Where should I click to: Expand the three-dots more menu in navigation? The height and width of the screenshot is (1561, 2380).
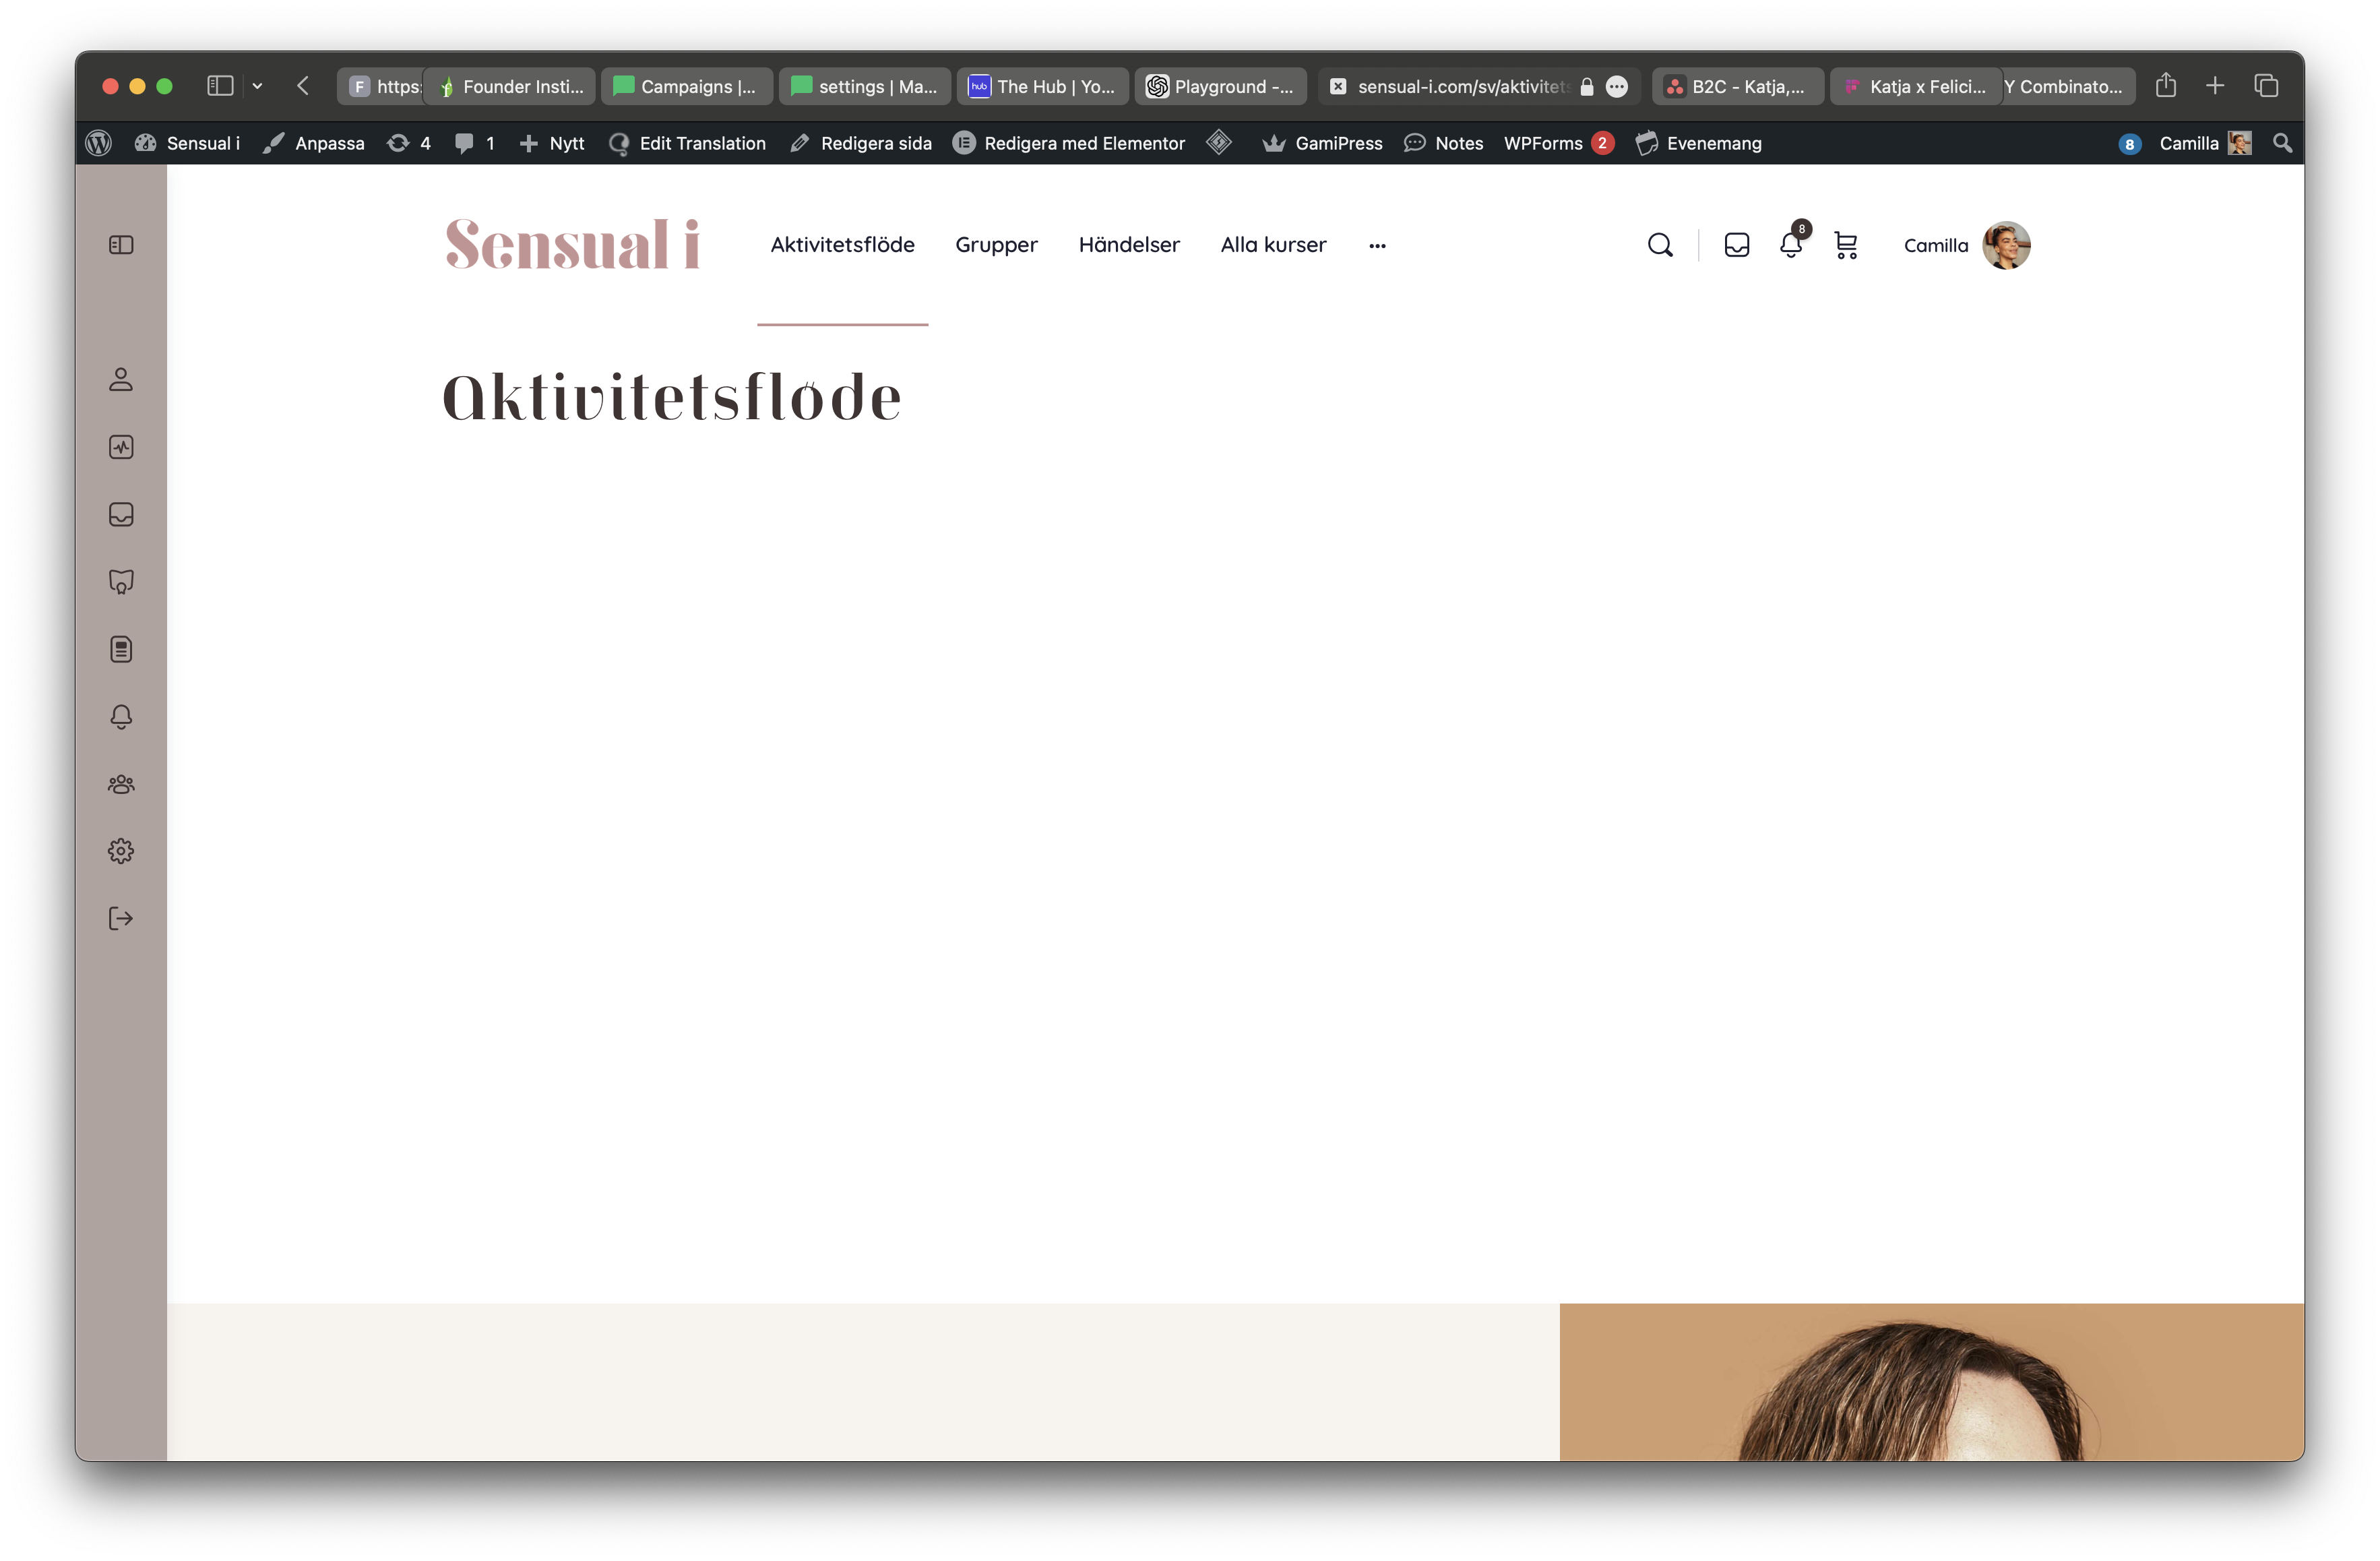click(1377, 245)
